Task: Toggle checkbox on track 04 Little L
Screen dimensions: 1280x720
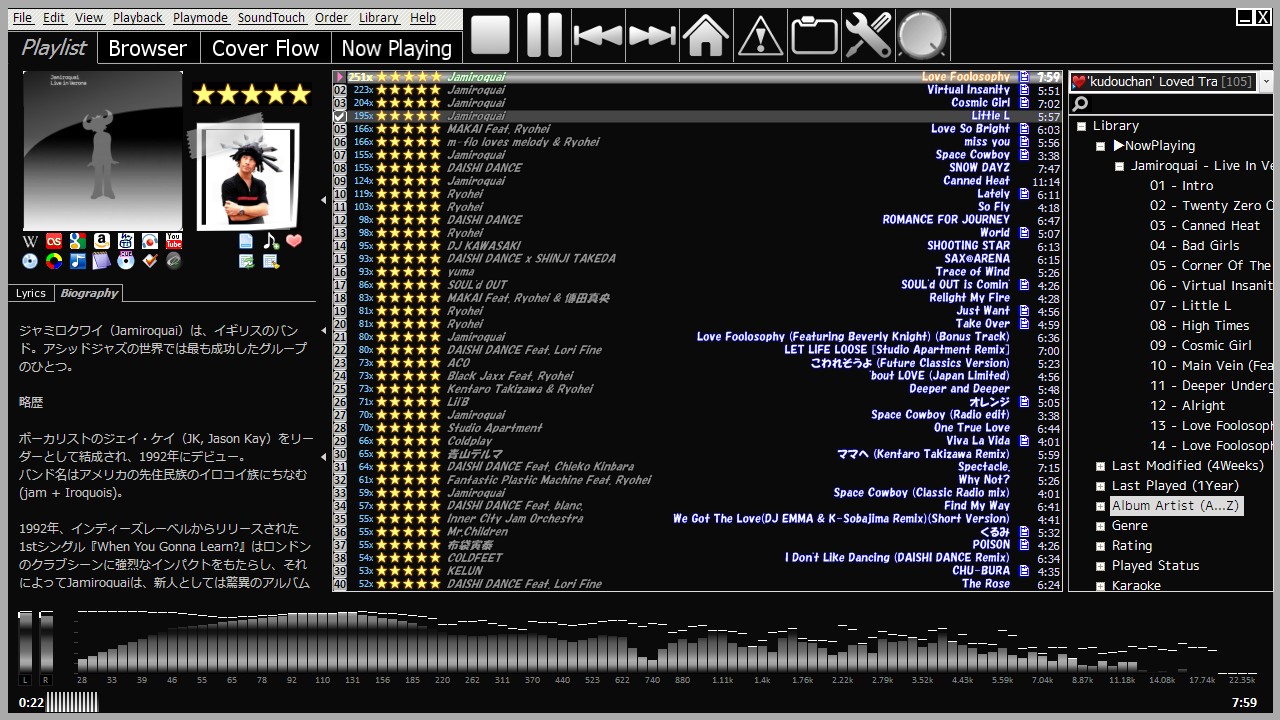Action: pyautogui.click(x=340, y=116)
